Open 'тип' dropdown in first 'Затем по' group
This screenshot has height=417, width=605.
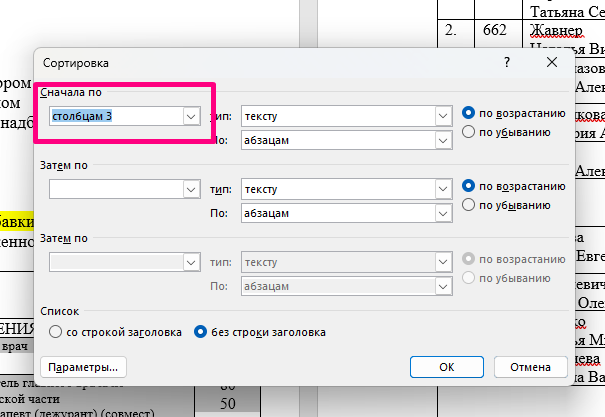pos(443,188)
